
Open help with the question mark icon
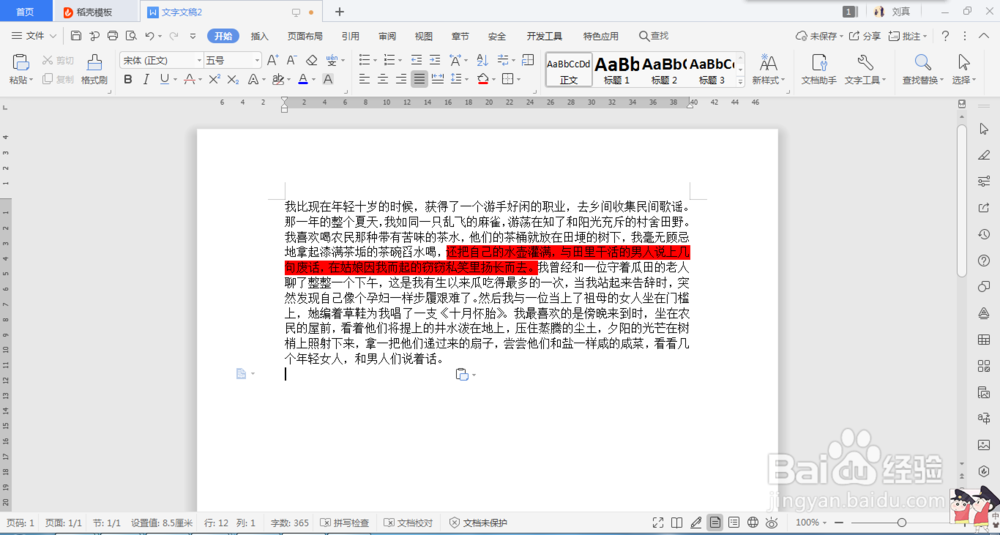(945, 36)
